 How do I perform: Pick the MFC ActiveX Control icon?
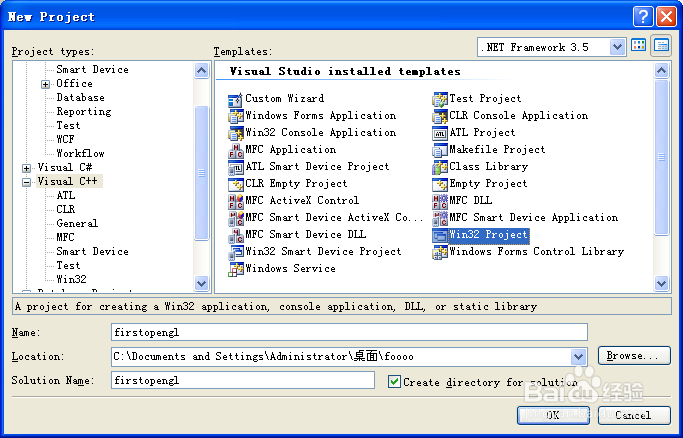tap(236, 202)
